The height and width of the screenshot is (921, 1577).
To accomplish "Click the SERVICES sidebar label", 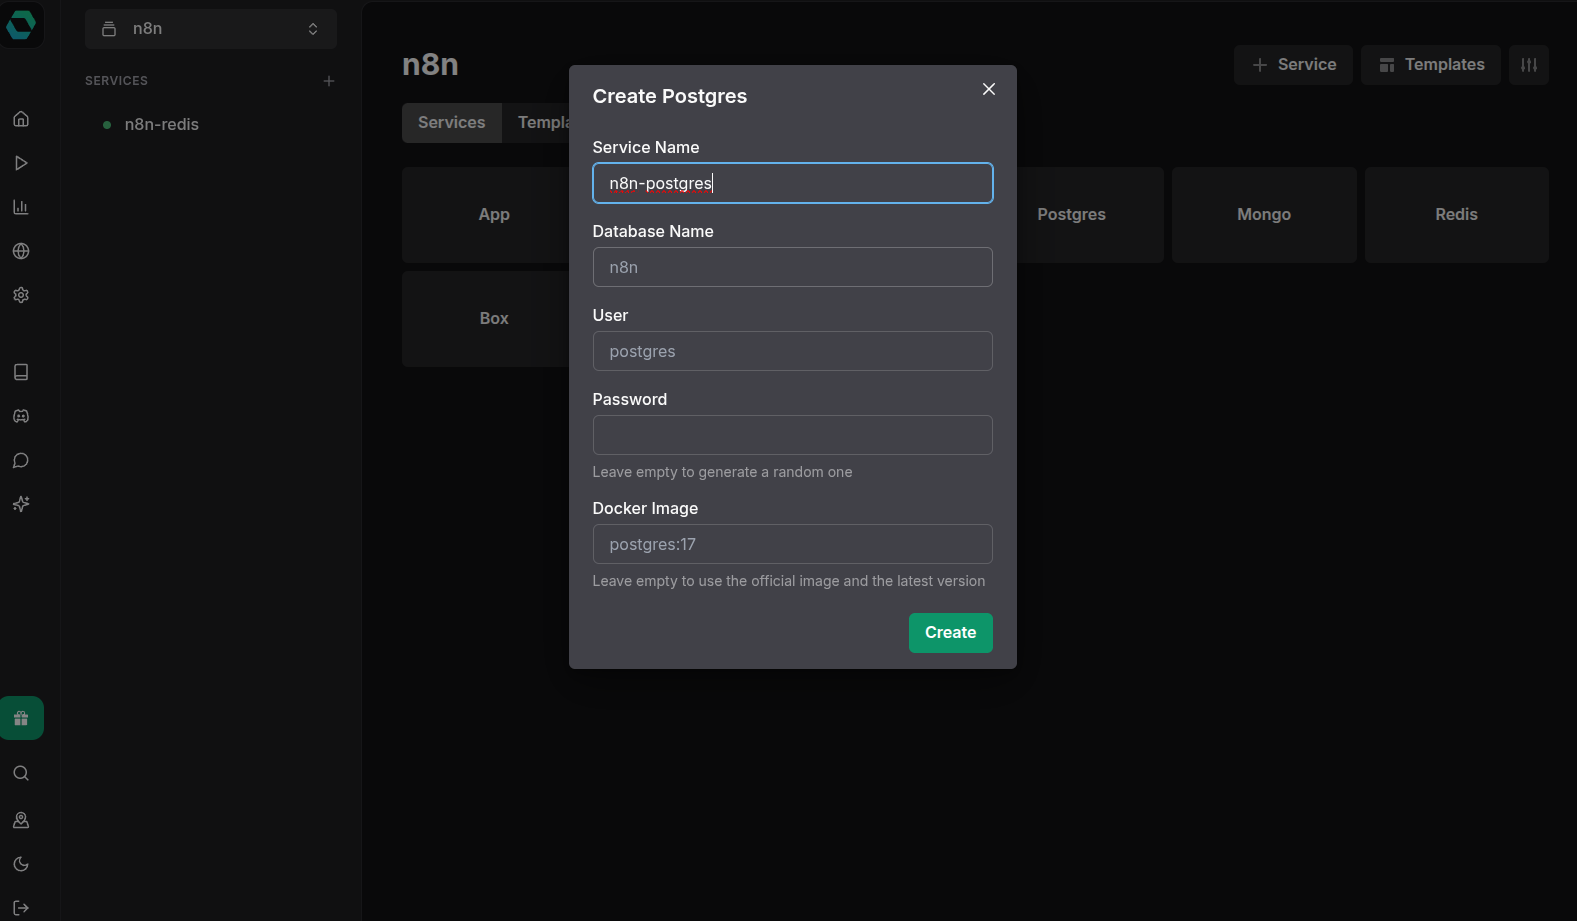I will pyautogui.click(x=116, y=81).
